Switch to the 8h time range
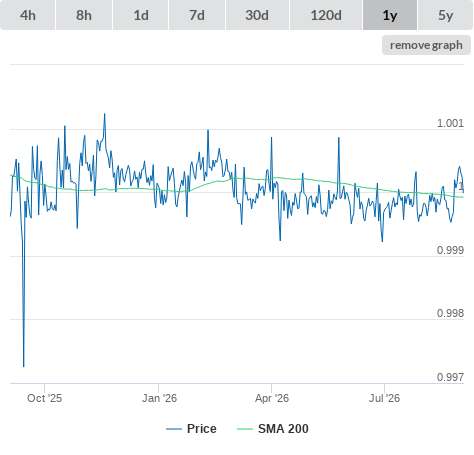Viewport: 474px width, 455px height. point(84,15)
